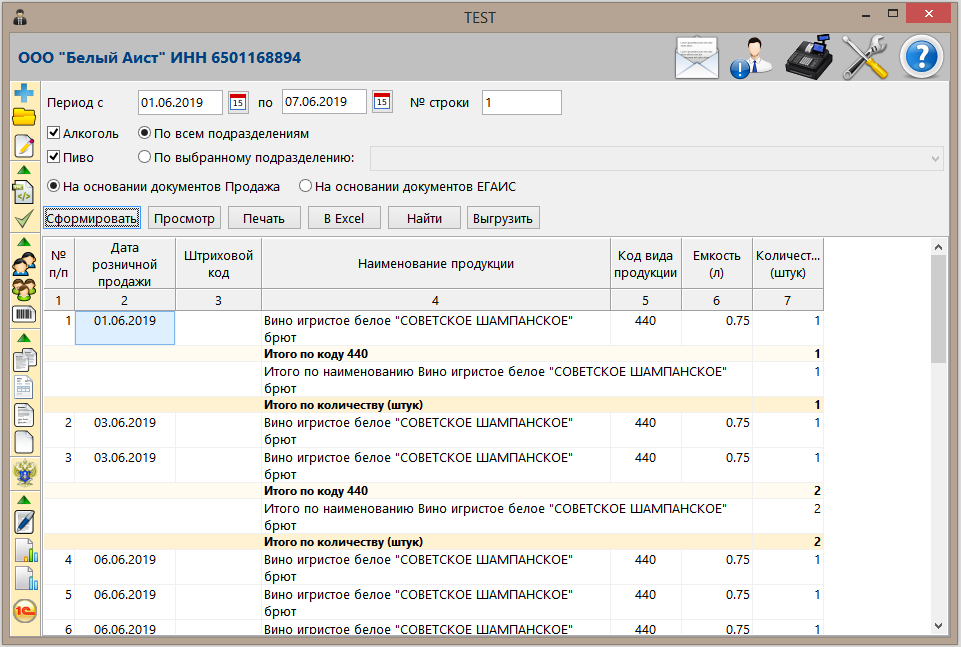Click the green checkmark icon

24,218
